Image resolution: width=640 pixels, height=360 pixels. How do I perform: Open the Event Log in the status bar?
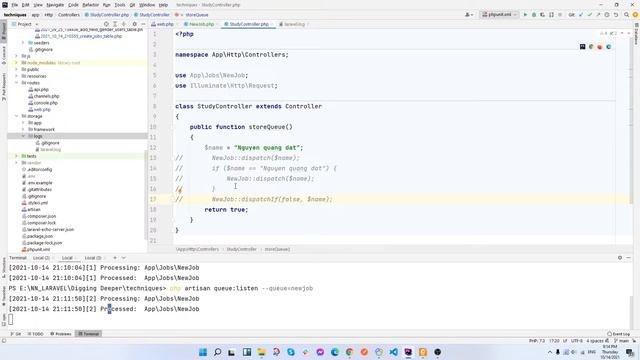click(x=618, y=334)
